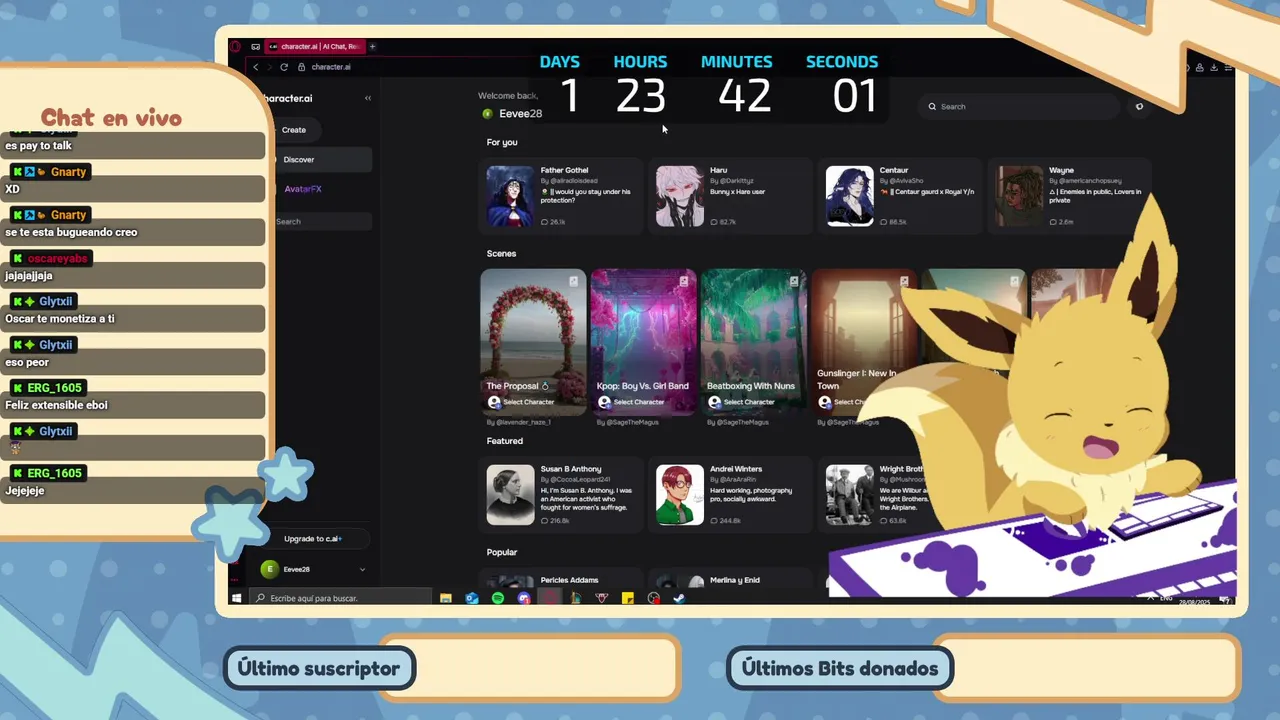
Task: Open Spotify from the taskbar
Action: [498, 598]
